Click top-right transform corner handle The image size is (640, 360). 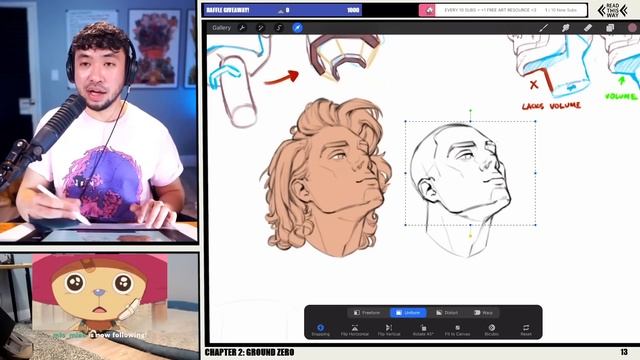[x=536, y=121]
